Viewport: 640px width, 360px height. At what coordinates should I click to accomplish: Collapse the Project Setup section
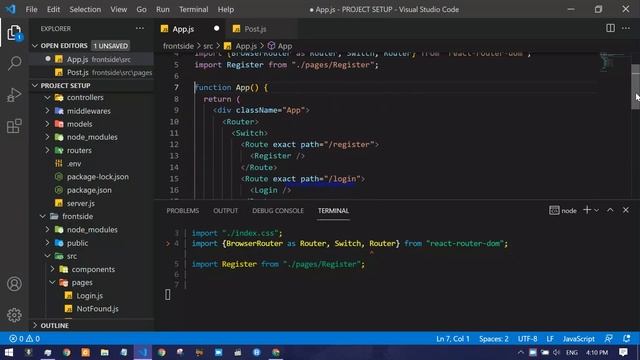tap(35, 85)
